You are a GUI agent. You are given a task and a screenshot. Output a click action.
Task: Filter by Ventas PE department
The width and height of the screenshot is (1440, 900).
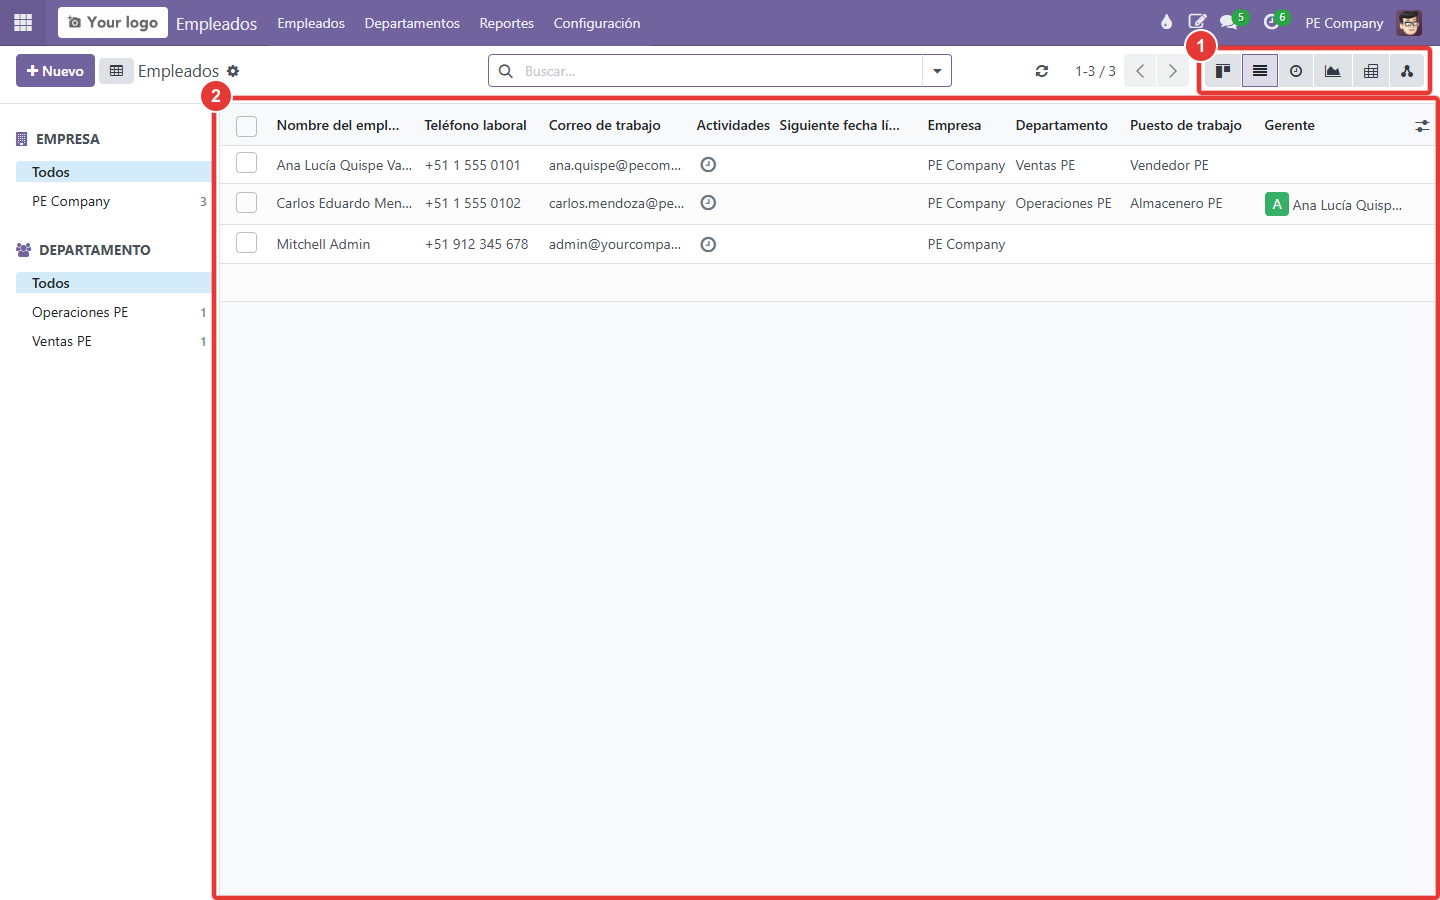(x=113, y=341)
